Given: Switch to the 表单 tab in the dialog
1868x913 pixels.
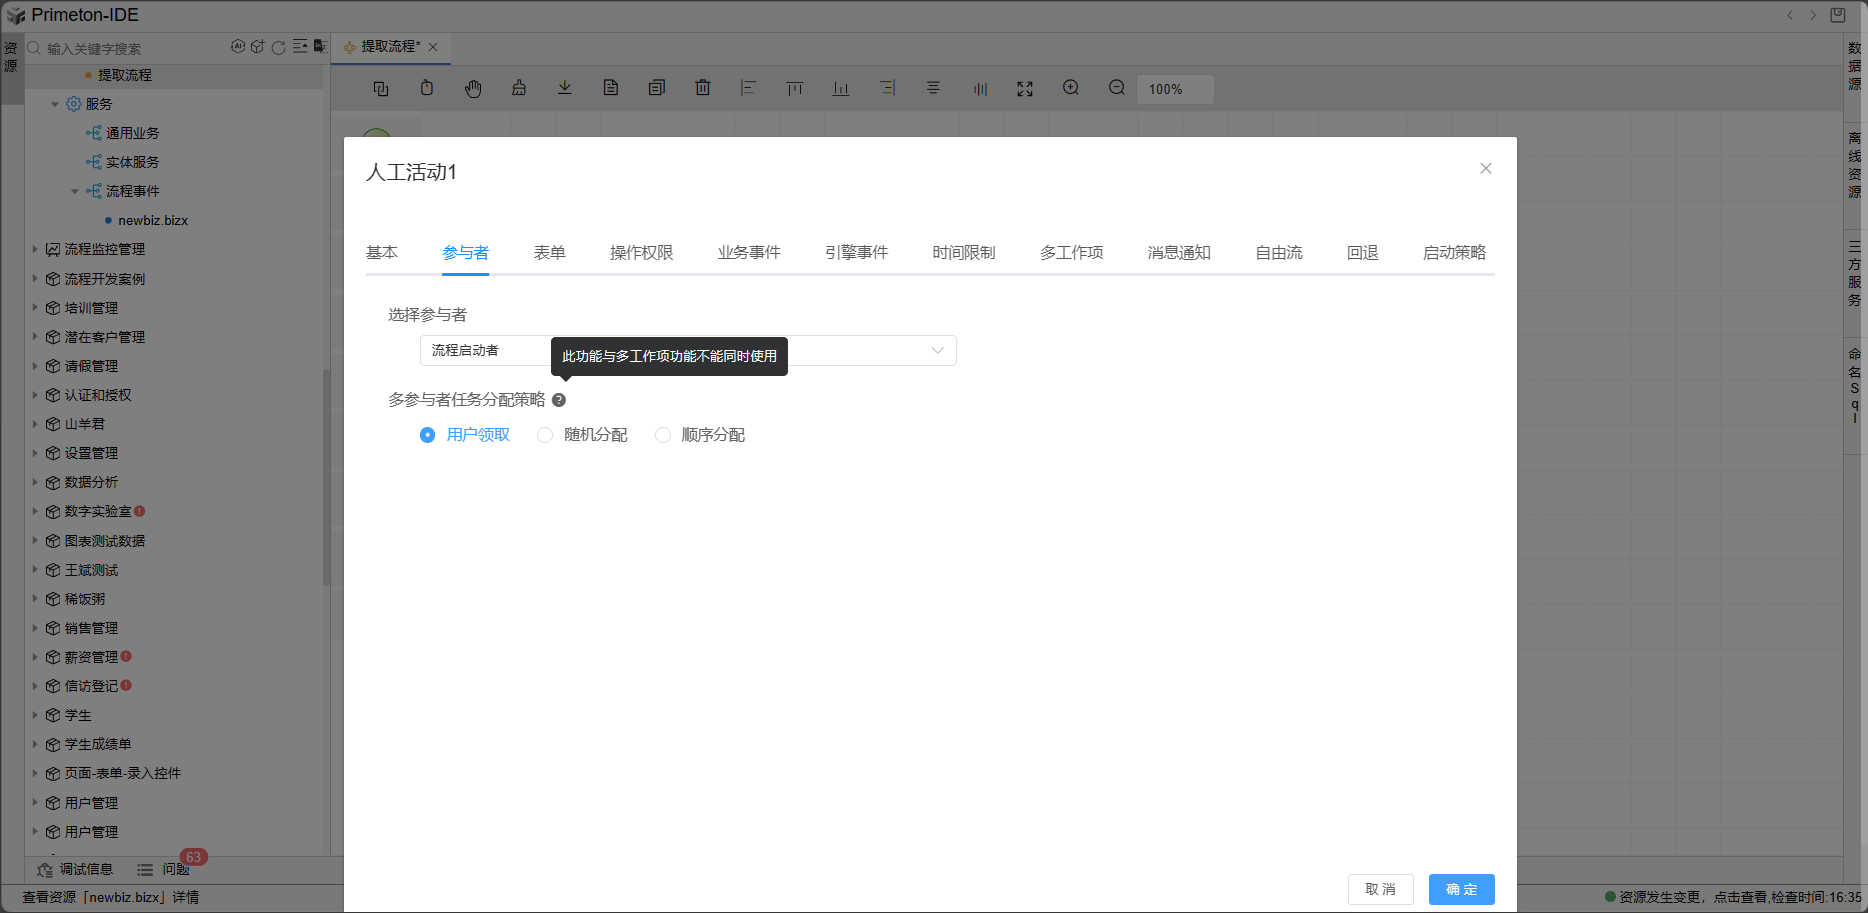Looking at the screenshot, I should coord(550,252).
